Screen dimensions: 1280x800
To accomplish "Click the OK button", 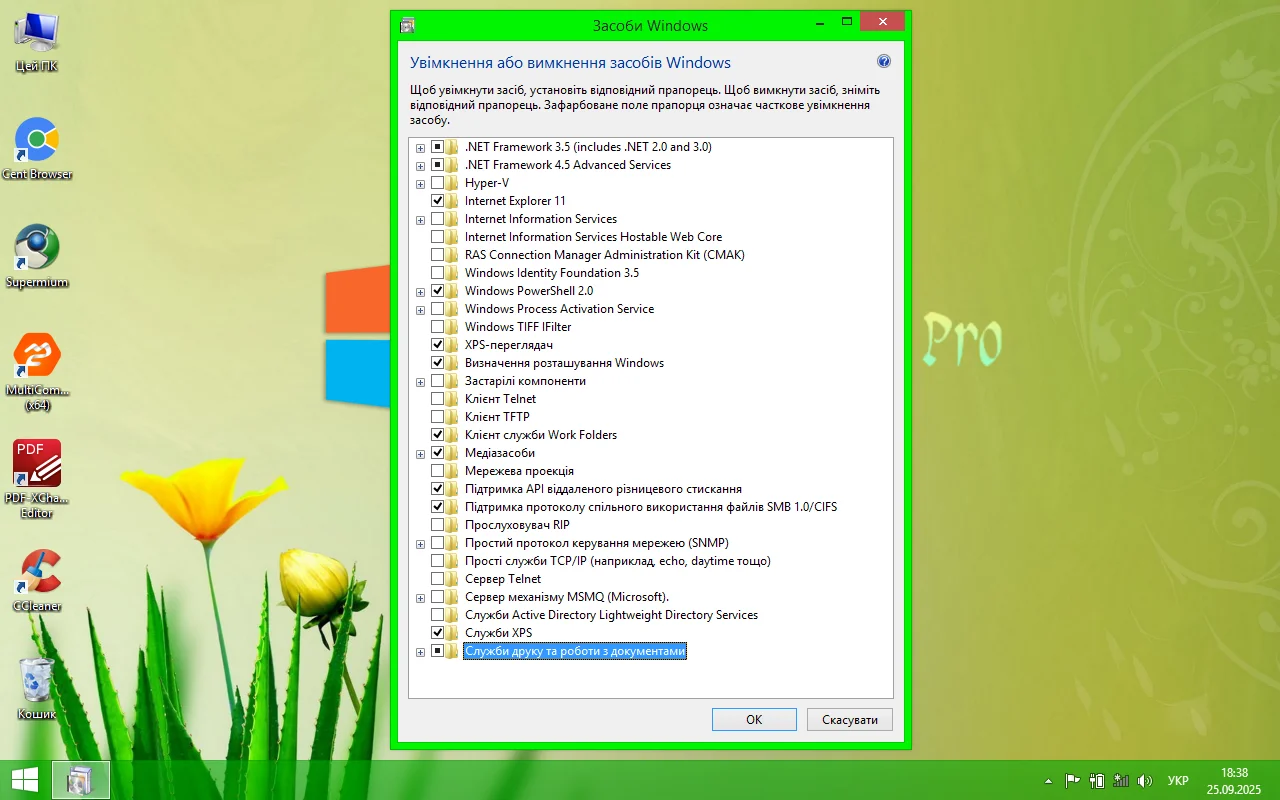I will (x=754, y=720).
